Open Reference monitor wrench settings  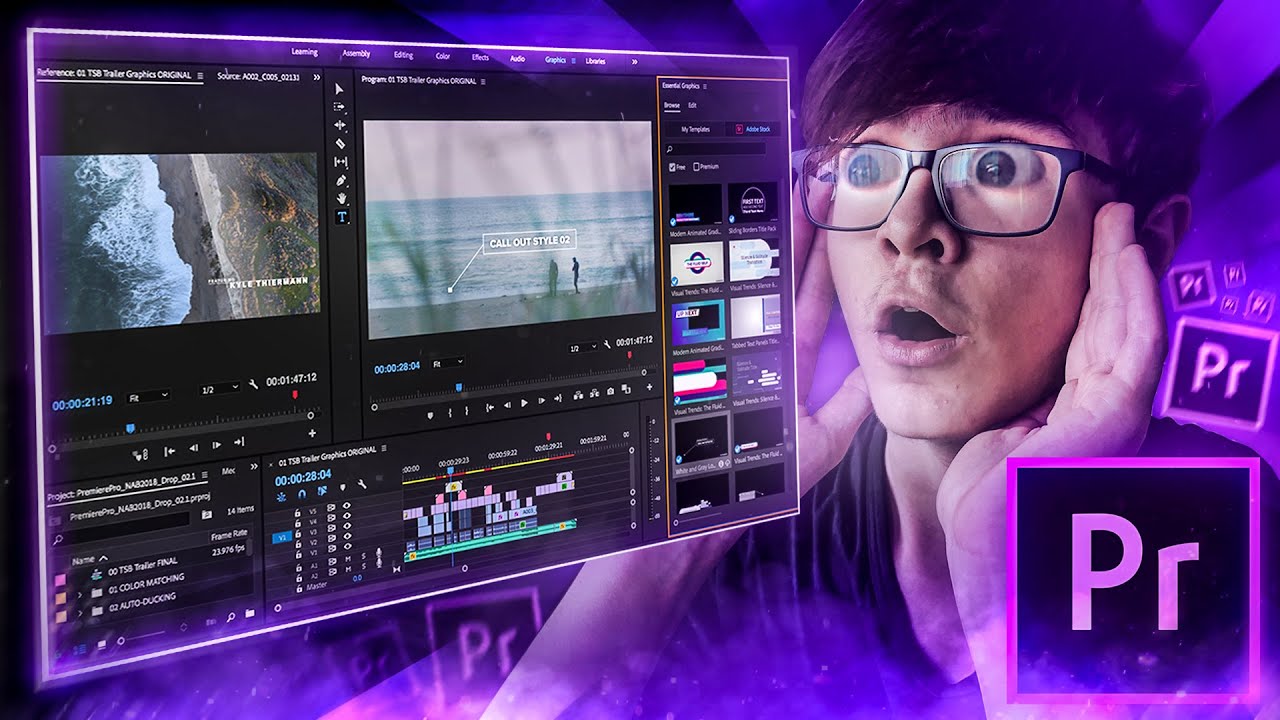(253, 384)
